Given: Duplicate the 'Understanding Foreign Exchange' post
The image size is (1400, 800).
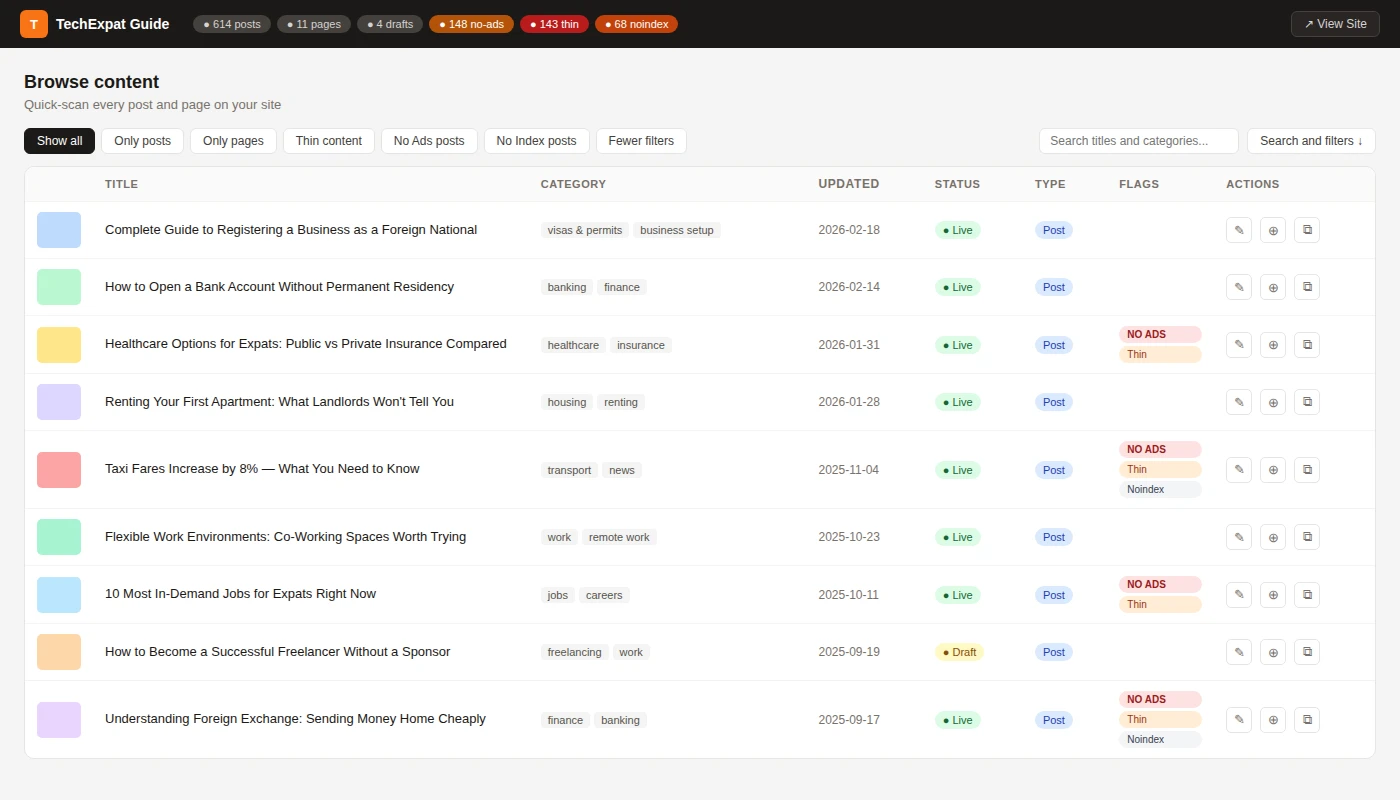Looking at the screenshot, I should tap(1306, 719).
